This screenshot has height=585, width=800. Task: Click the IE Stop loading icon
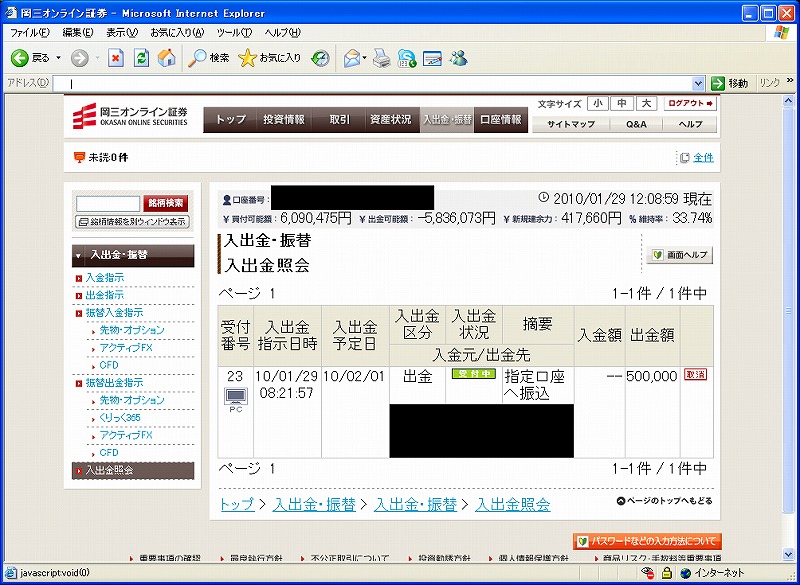116,58
